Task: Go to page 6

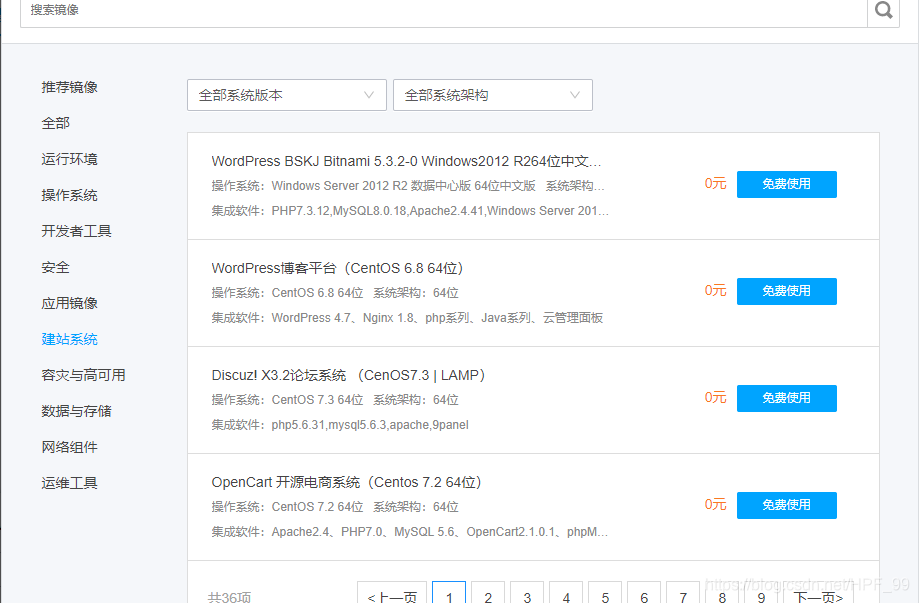Action: (644, 593)
